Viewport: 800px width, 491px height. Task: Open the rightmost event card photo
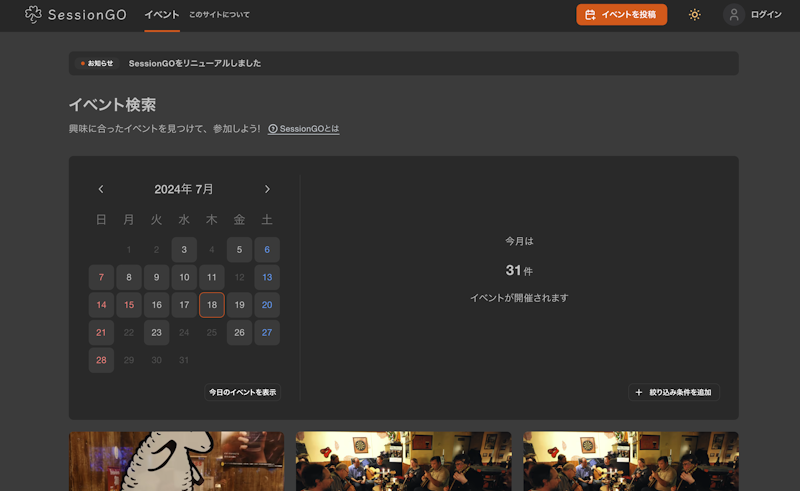tap(631, 461)
